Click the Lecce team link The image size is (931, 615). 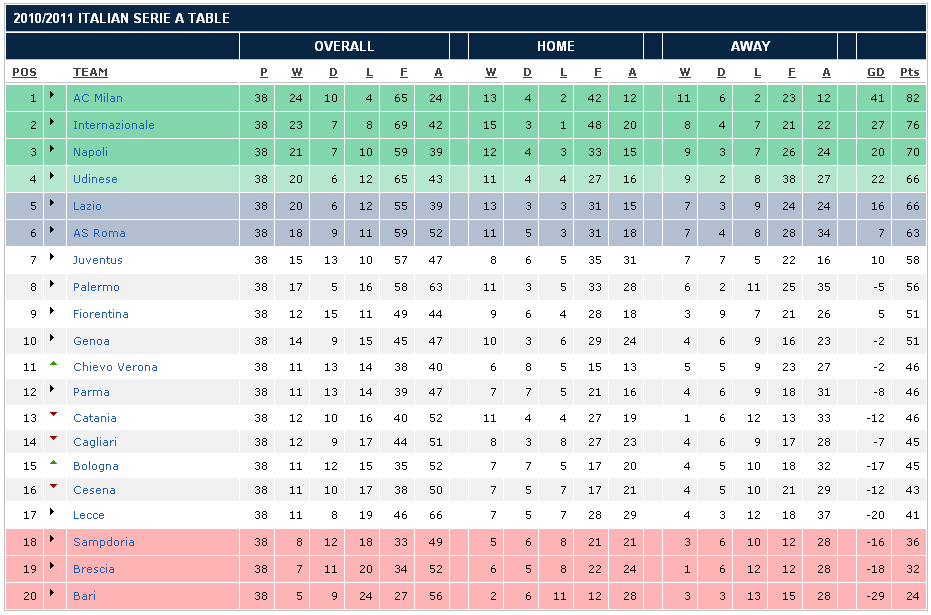pos(88,515)
